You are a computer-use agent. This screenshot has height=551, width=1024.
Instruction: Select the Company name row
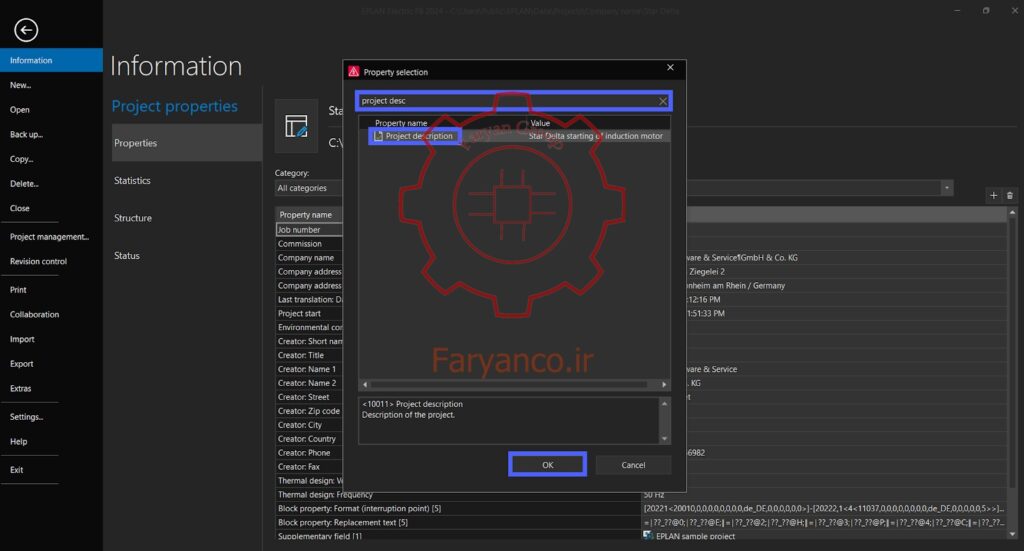click(x=309, y=258)
